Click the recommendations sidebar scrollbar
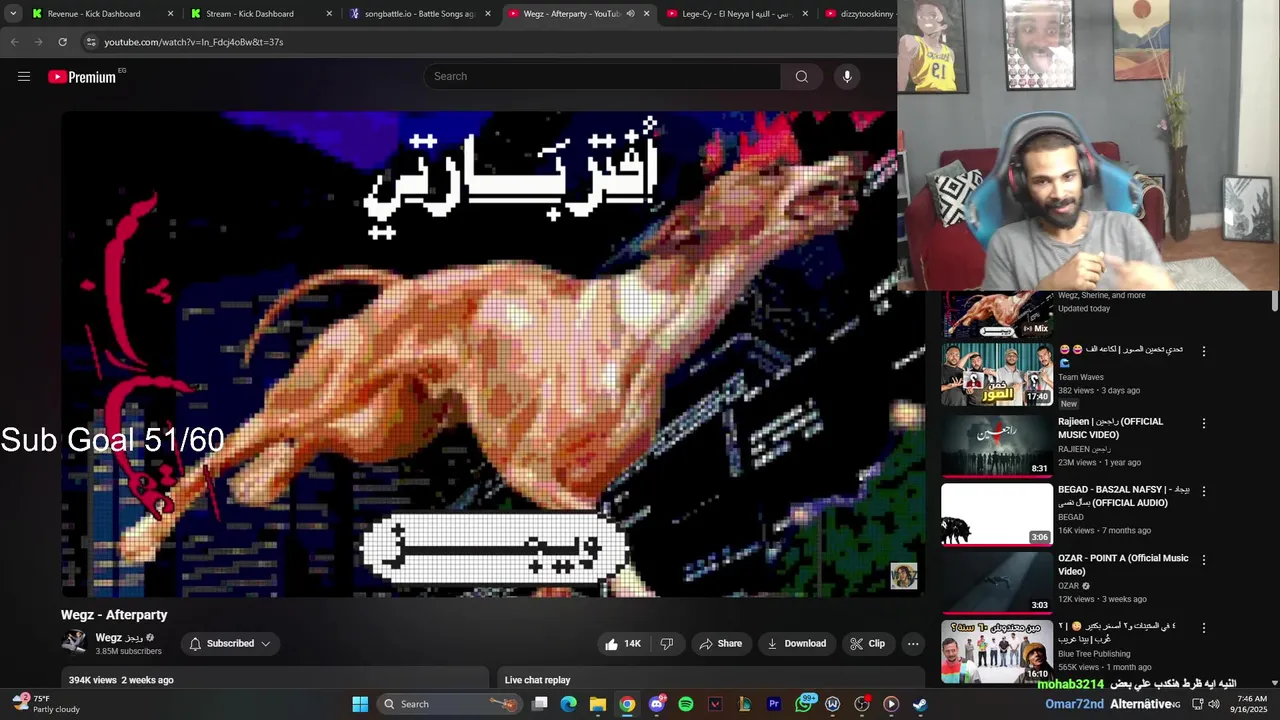This screenshot has width=1280, height=720. 1274,302
